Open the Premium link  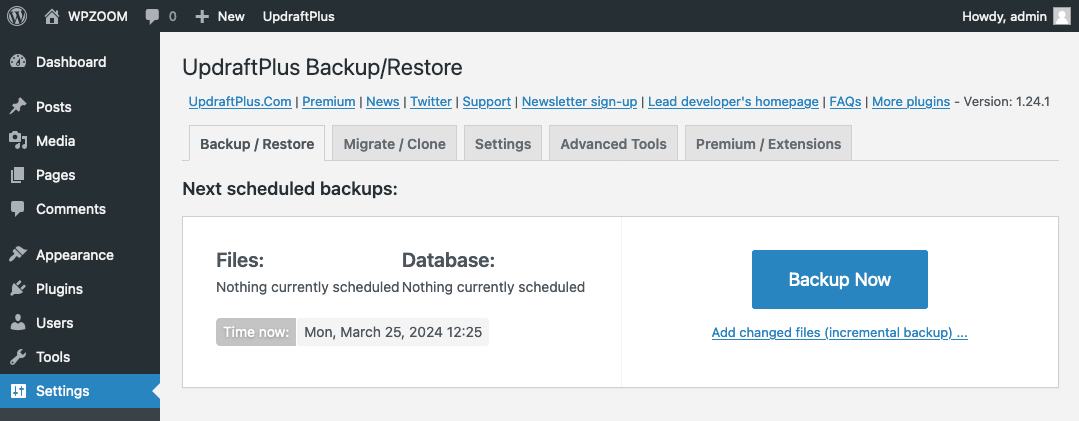pos(329,102)
